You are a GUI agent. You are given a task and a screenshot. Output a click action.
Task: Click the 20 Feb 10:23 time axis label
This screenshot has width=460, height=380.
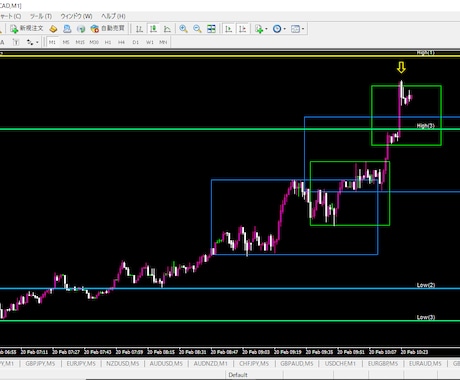tap(414, 352)
